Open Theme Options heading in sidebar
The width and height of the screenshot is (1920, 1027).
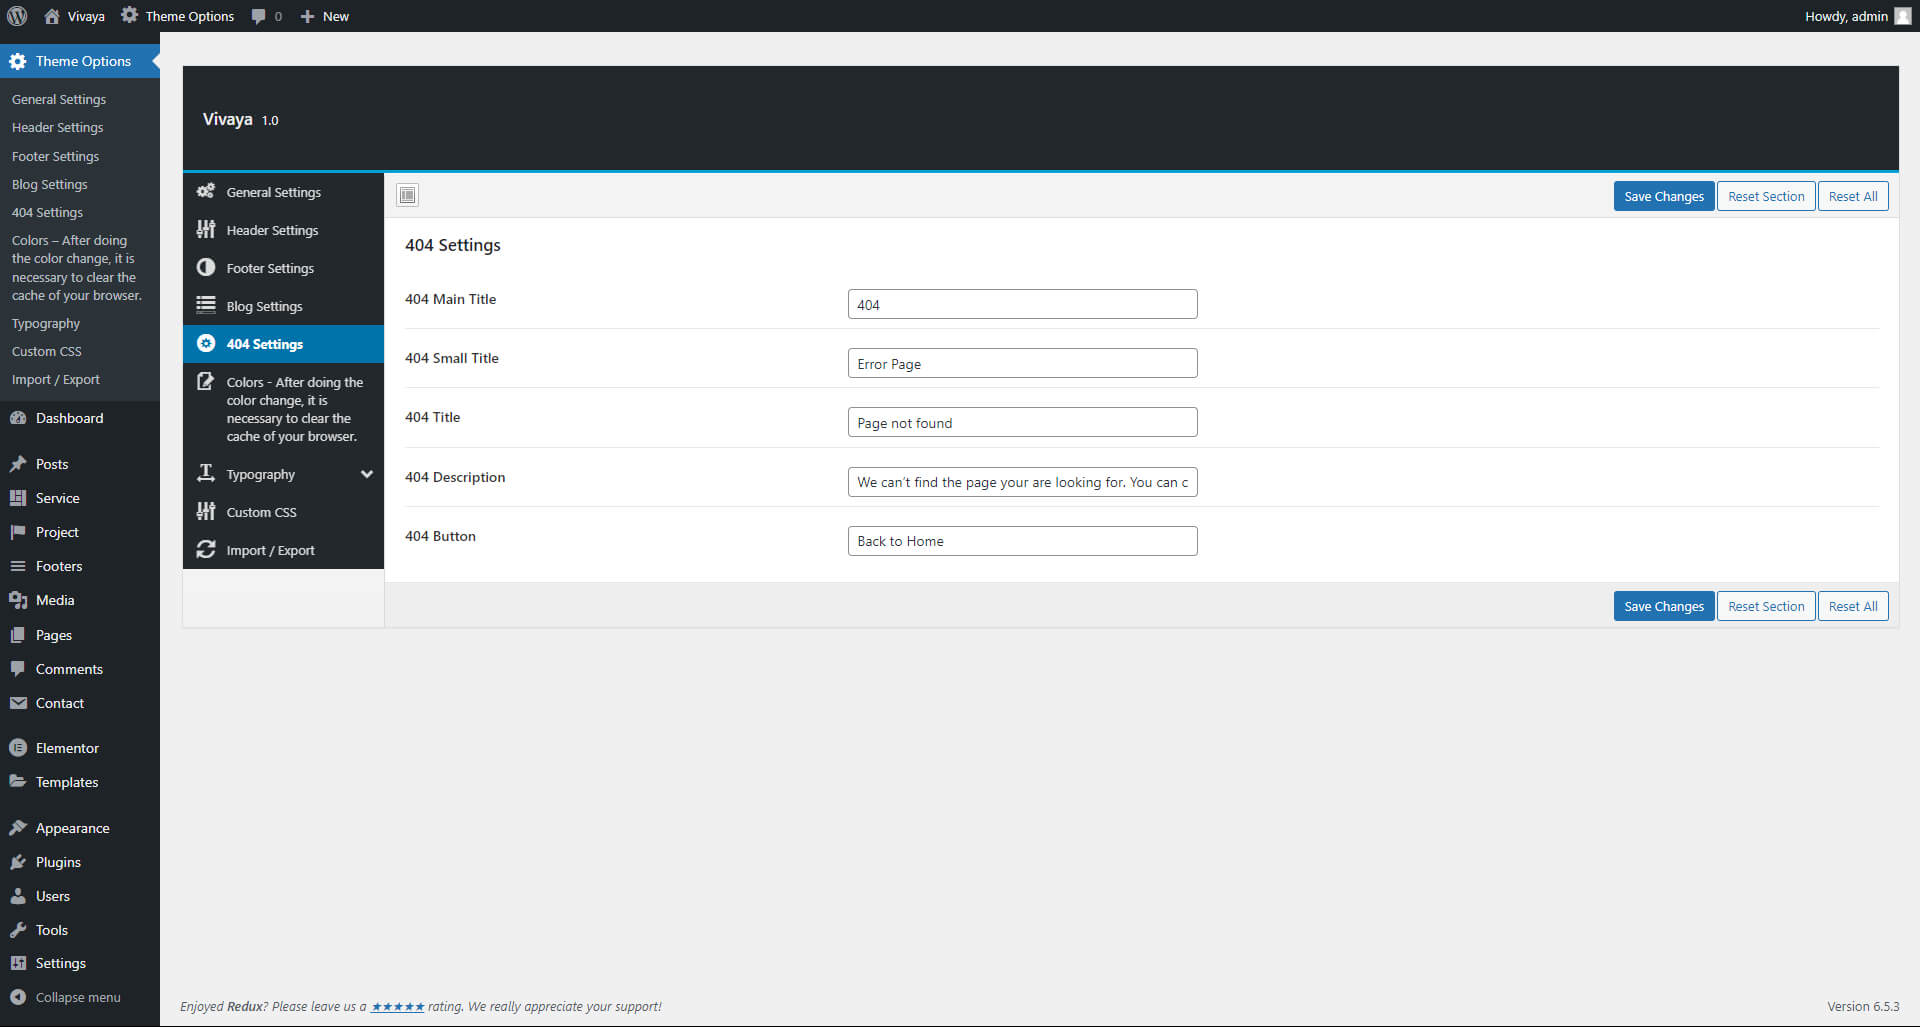(x=80, y=61)
